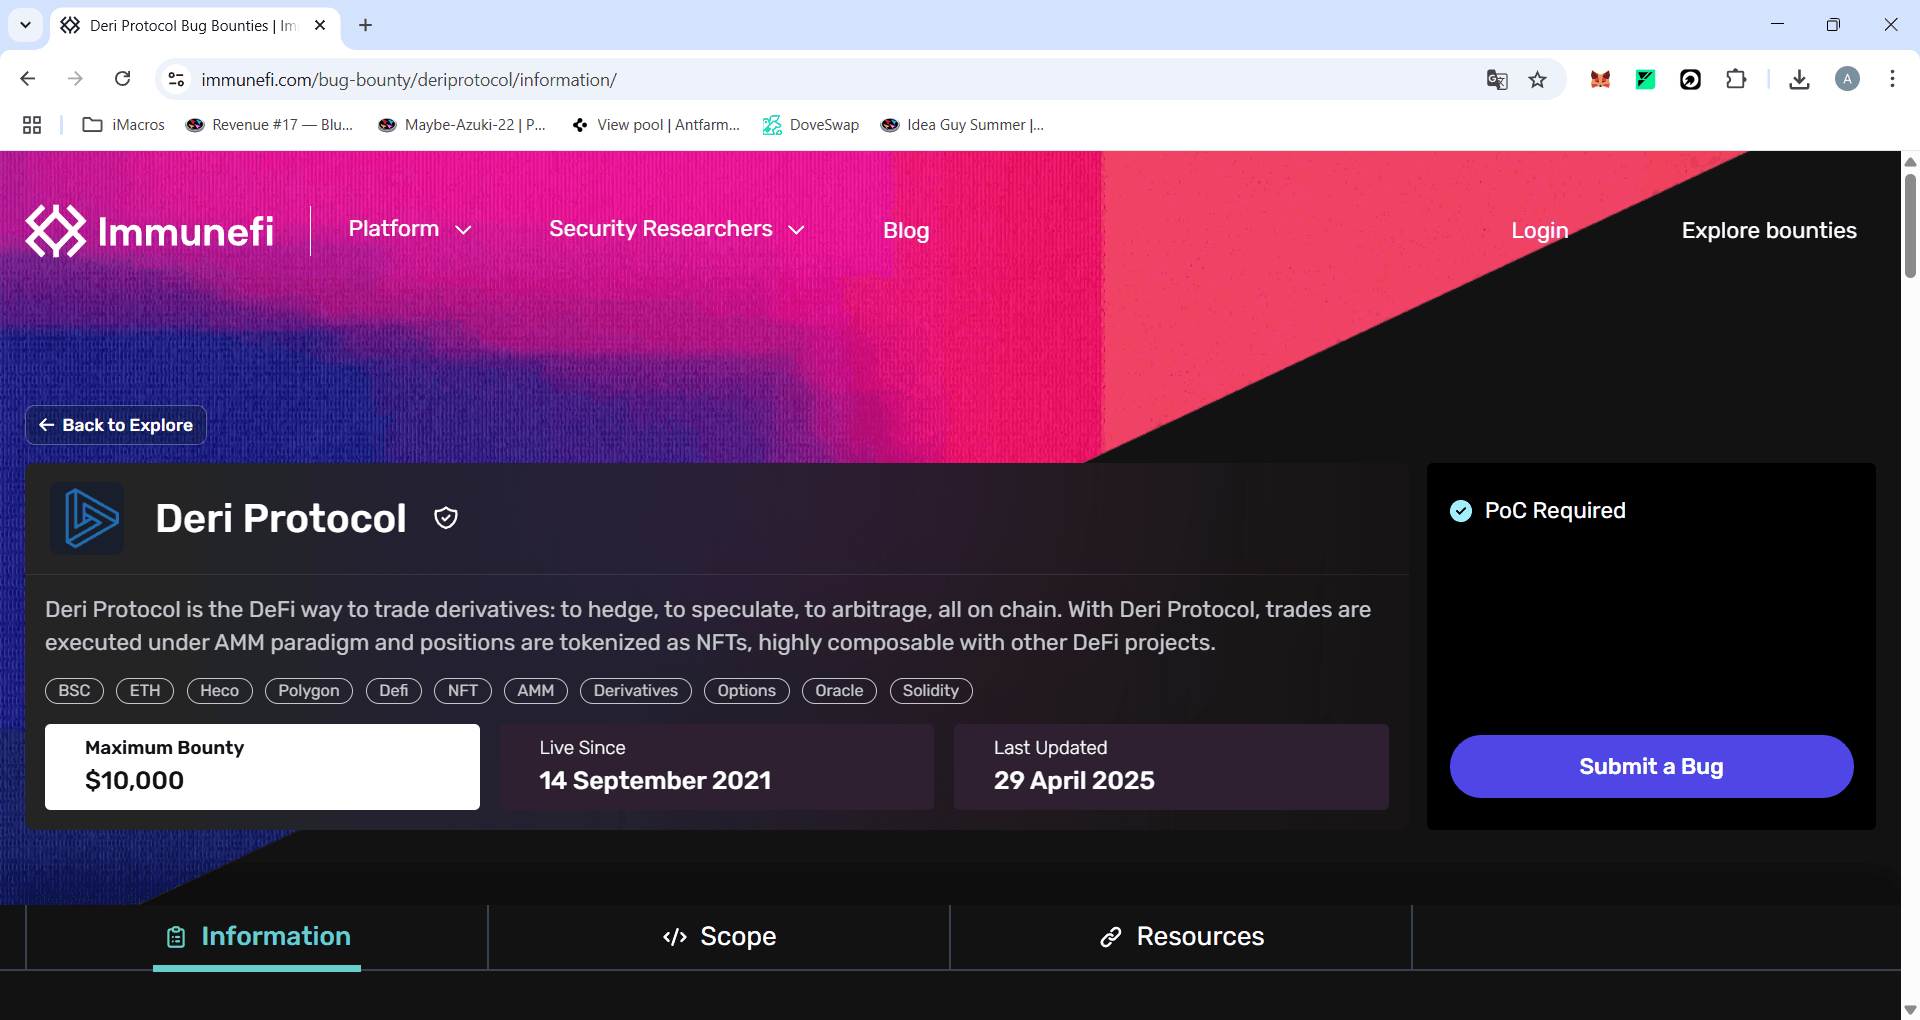Switch to the Information tab

pyautogui.click(x=257, y=937)
